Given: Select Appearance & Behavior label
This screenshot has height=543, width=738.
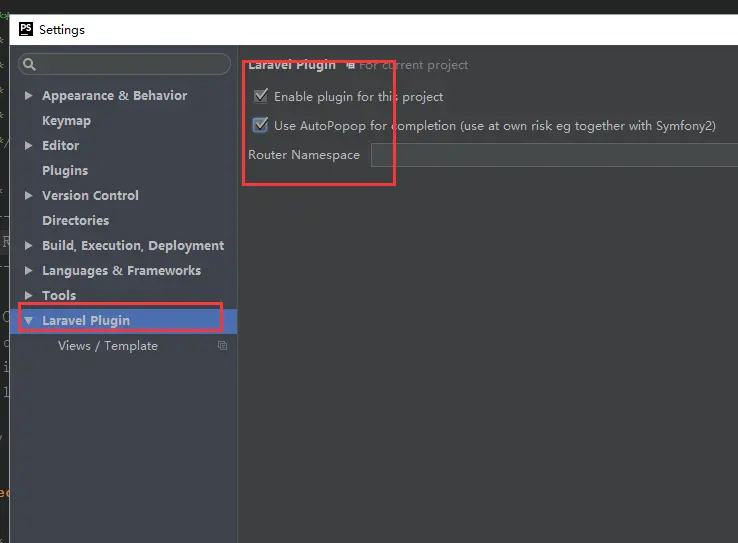Looking at the screenshot, I should click(114, 96).
